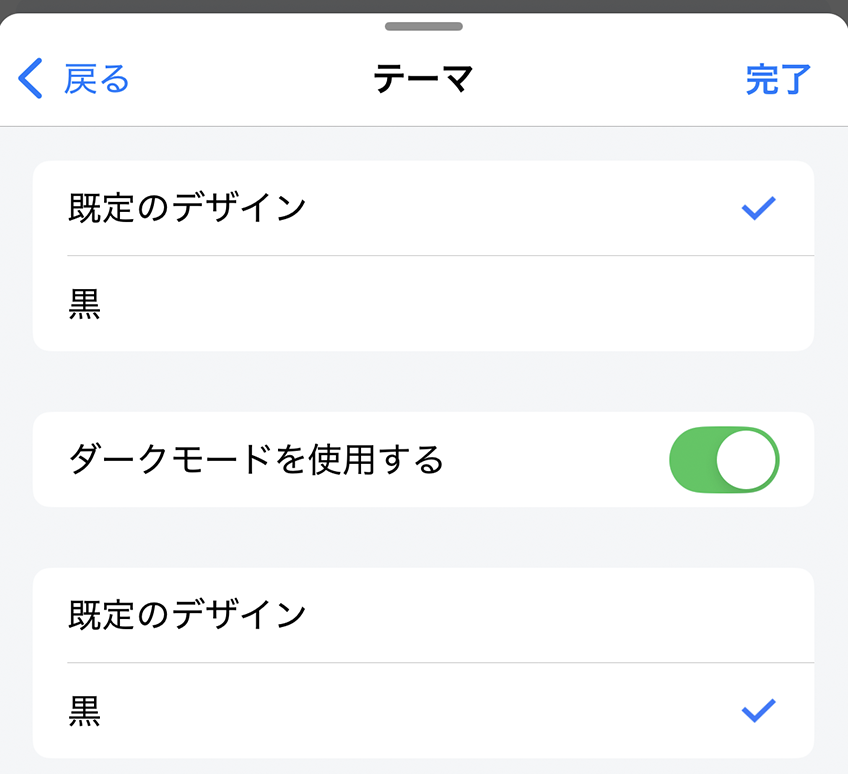Viewport: 848px width, 774px height.
Task: Tap the テーマ title text
Action: point(424,77)
